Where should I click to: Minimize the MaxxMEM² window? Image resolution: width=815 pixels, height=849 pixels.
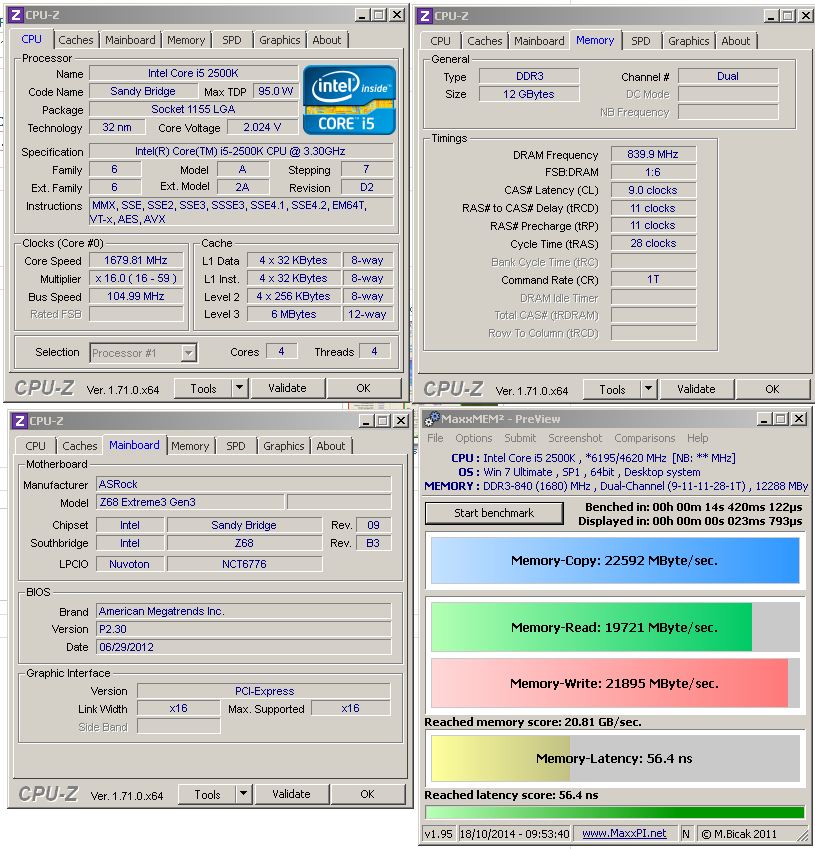764,419
